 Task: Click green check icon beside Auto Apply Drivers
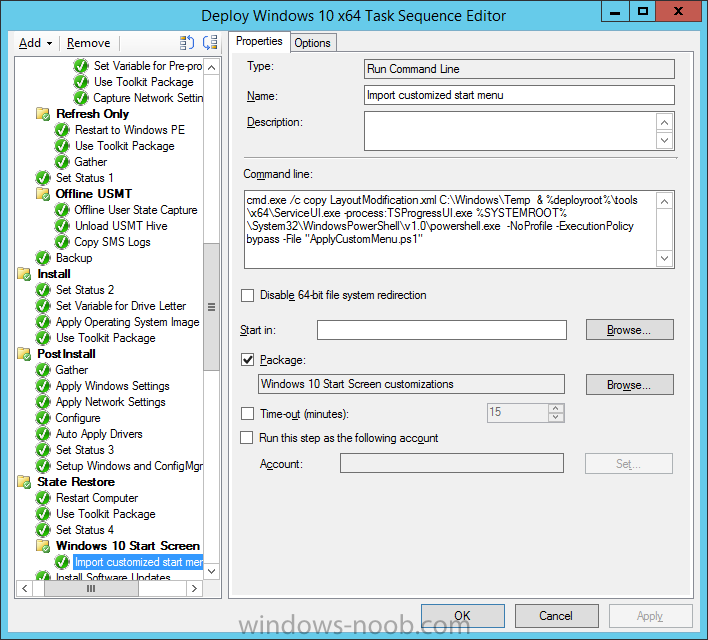pos(43,434)
